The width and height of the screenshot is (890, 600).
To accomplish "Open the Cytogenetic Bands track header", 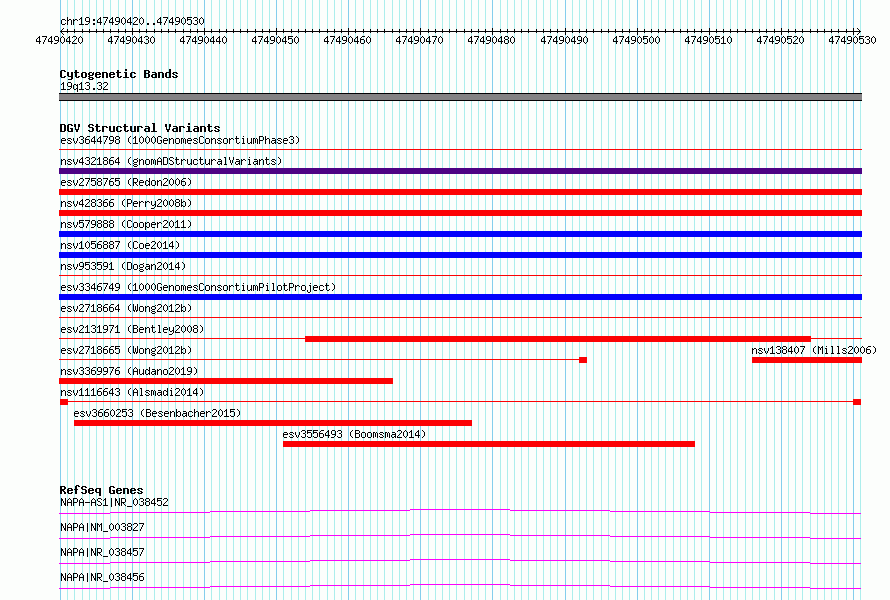I will (119, 74).
